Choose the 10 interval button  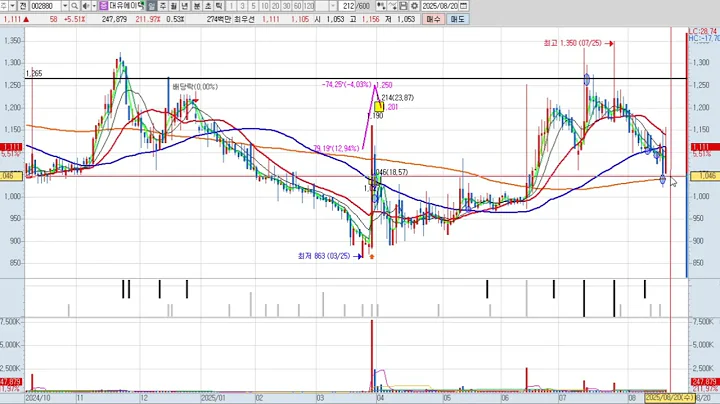pyautogui.click(x=264, y=6)
